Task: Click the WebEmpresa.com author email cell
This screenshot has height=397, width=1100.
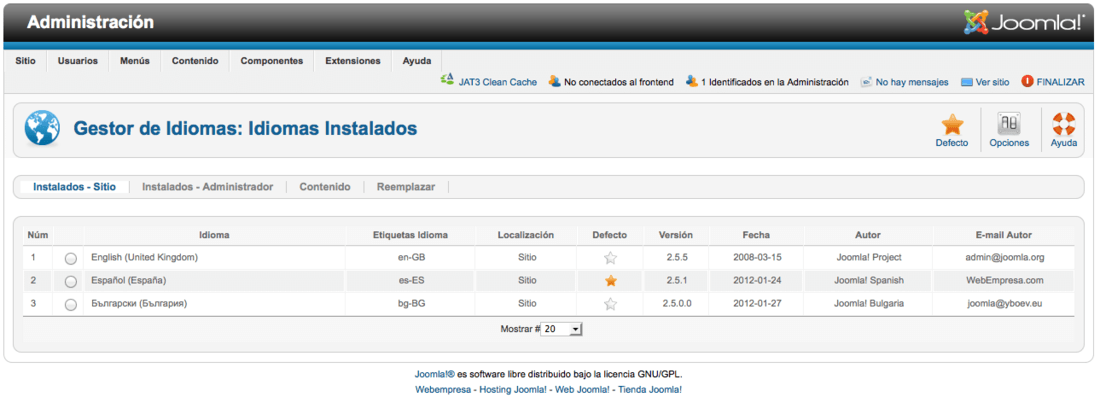Action: (x=1004, y=281)
